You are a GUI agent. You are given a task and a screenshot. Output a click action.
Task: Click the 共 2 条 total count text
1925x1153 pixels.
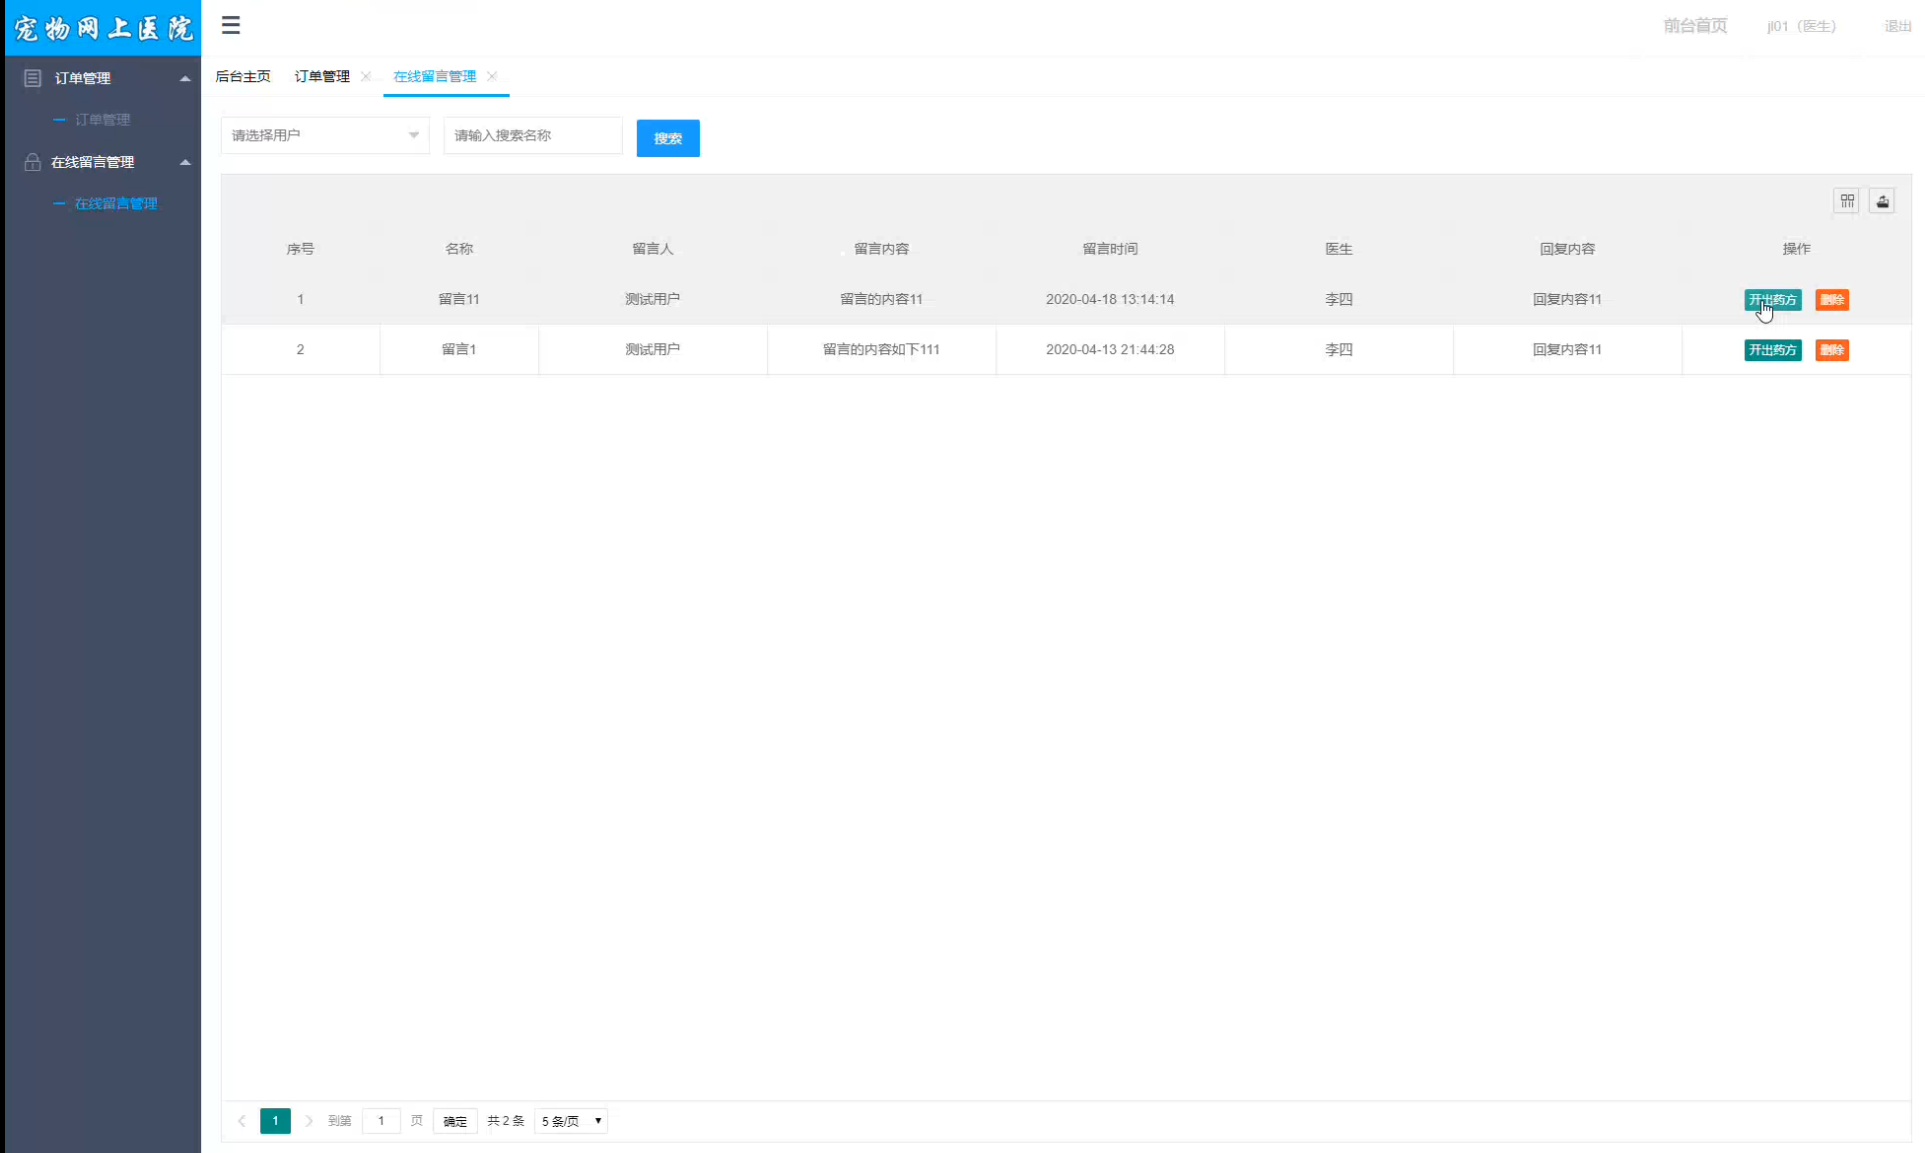click(506, 1121)
